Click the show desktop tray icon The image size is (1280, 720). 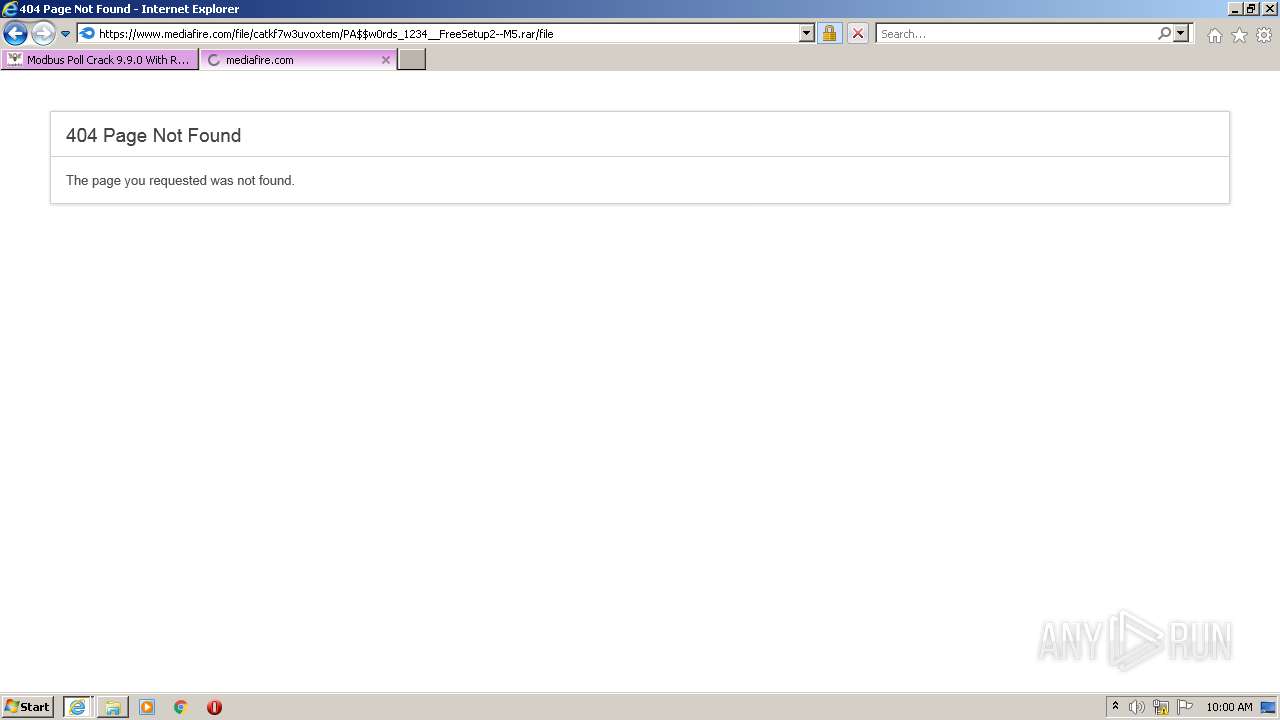point(1268,707)
